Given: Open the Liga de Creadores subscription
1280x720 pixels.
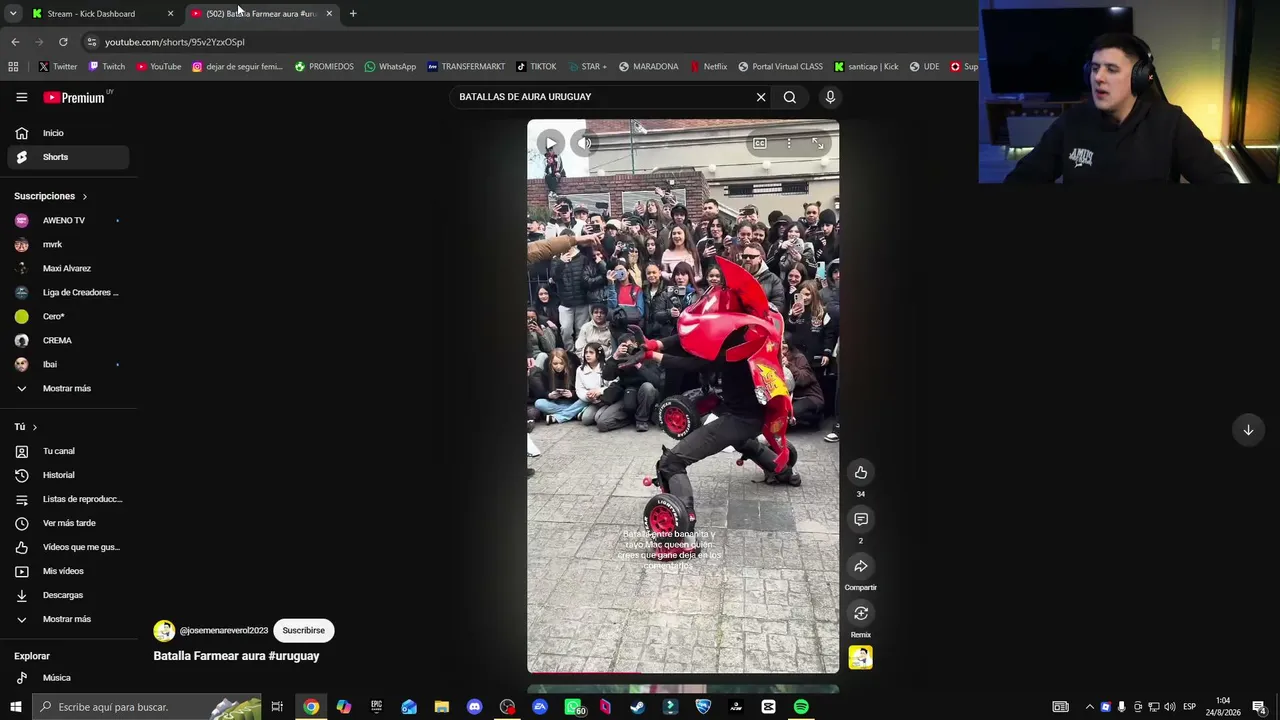Looking at the screenshot, I should [68, 292].
